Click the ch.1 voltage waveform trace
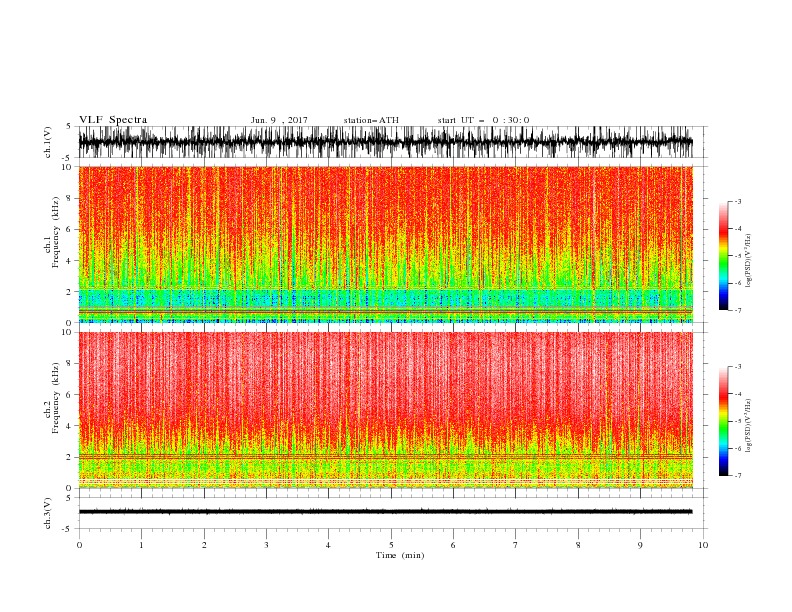Screen dimensions: 792x612 pyautogui.click(x=386, y=142)
